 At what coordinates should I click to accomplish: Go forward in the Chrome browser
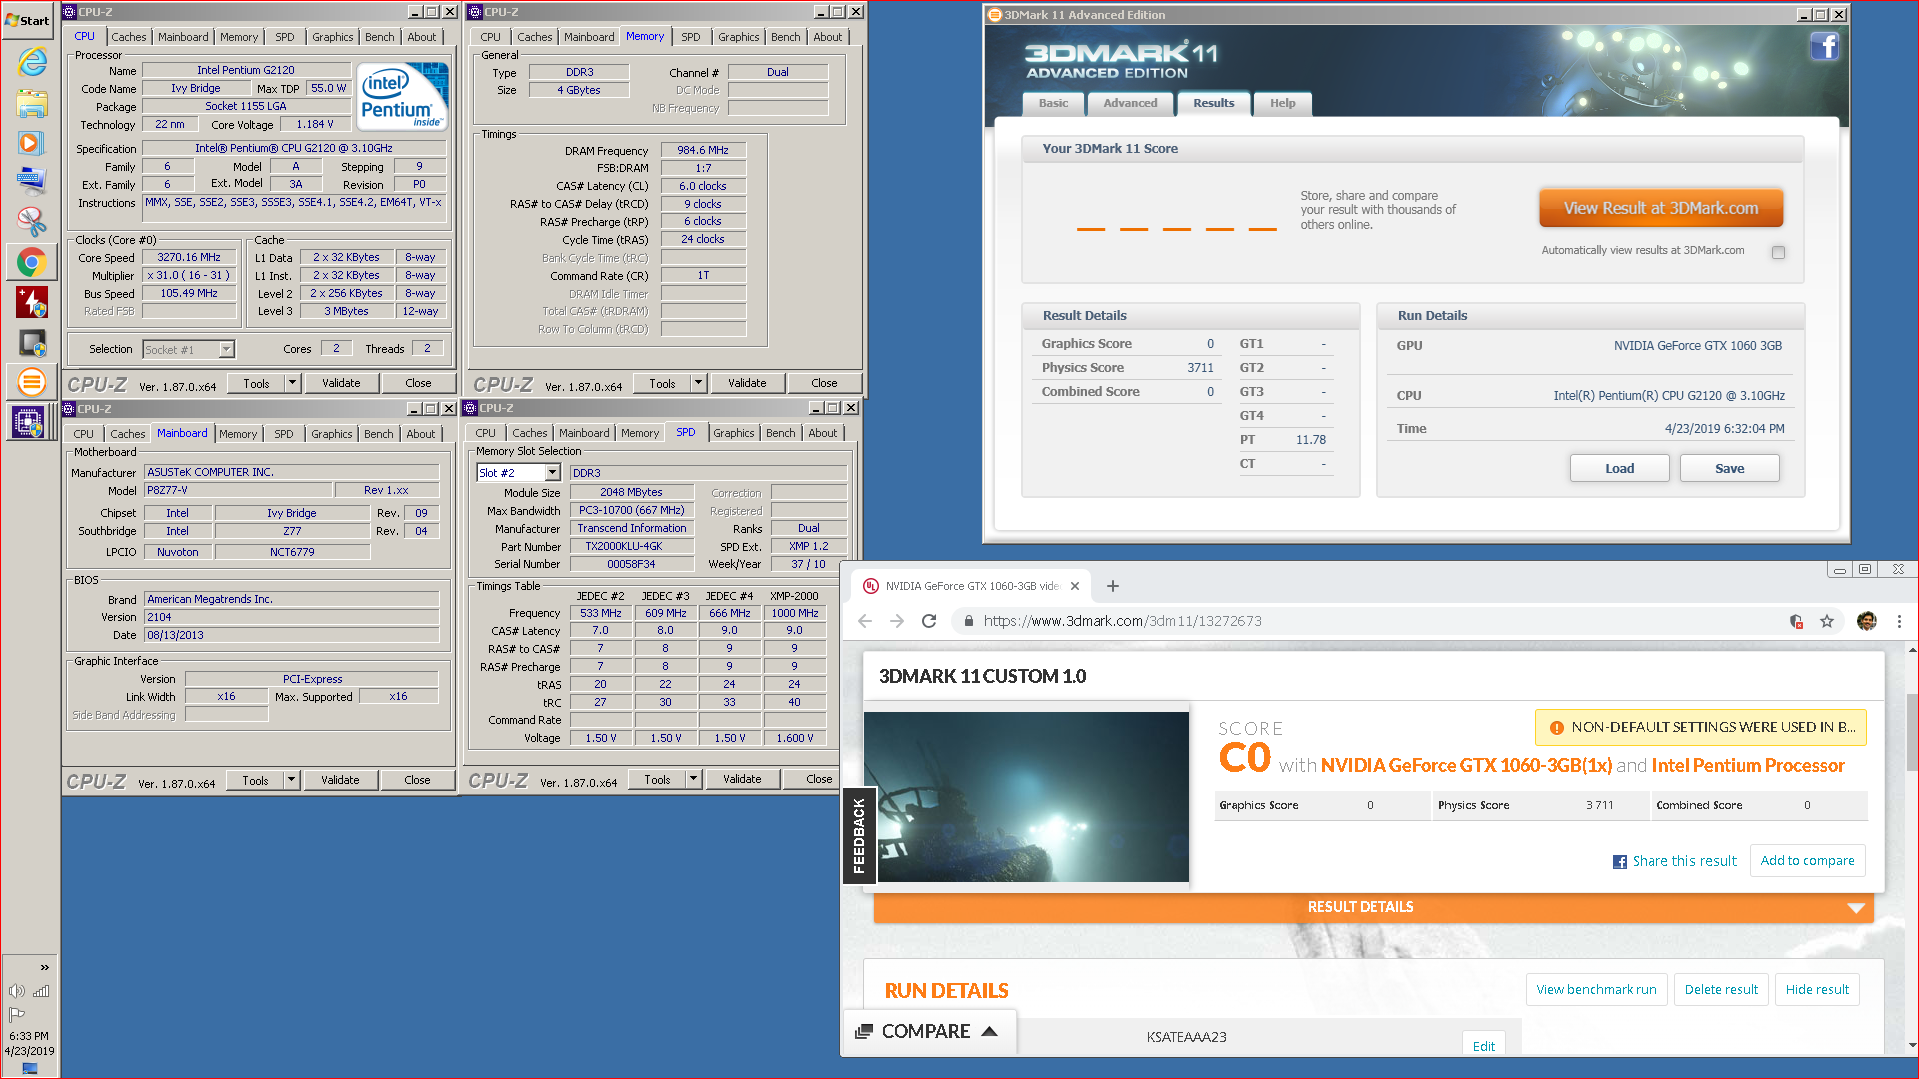coord(897,621)
